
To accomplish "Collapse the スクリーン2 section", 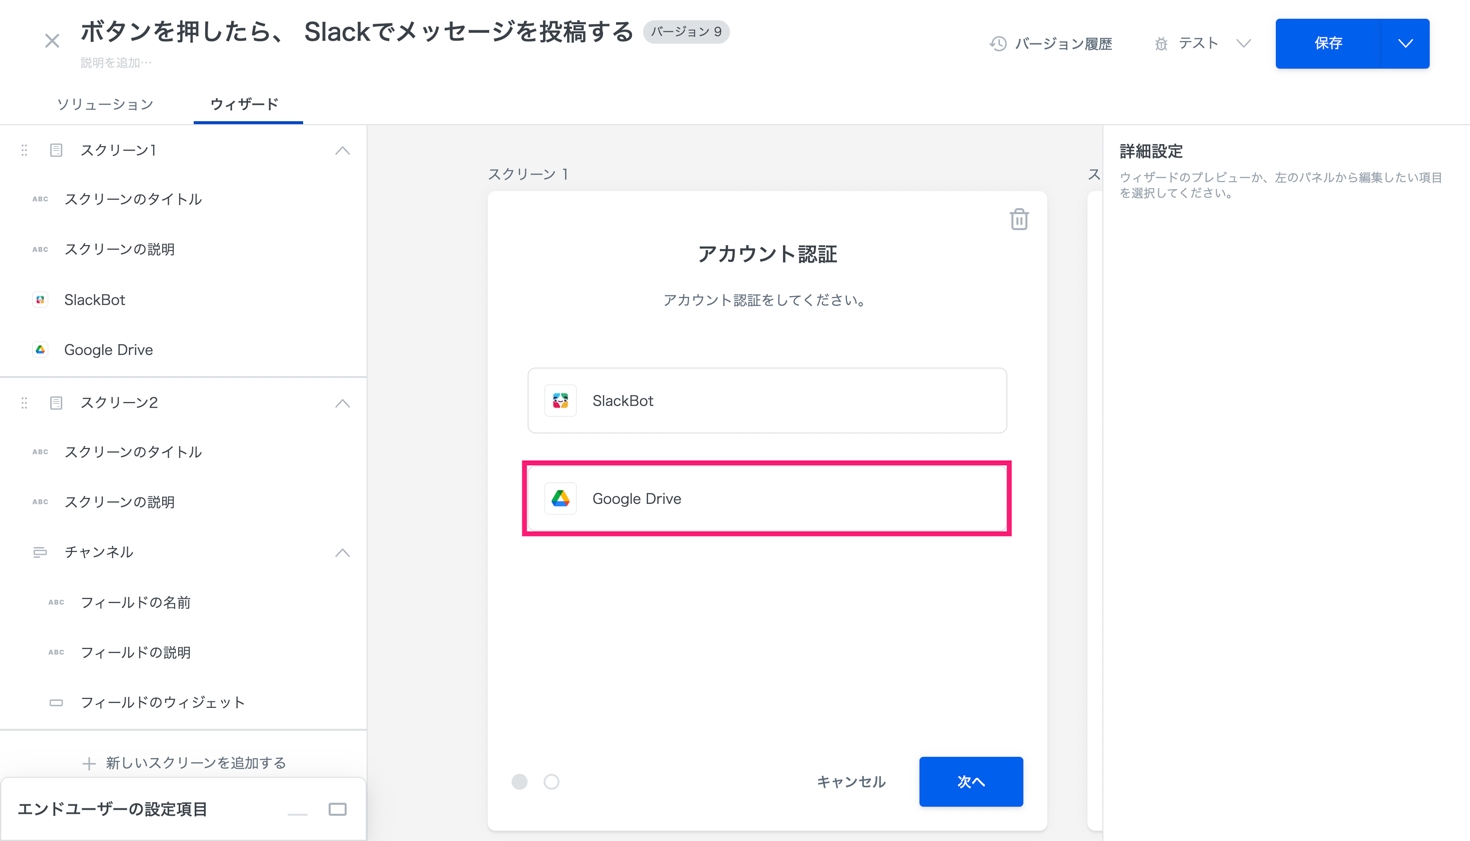I will [342, 403].
